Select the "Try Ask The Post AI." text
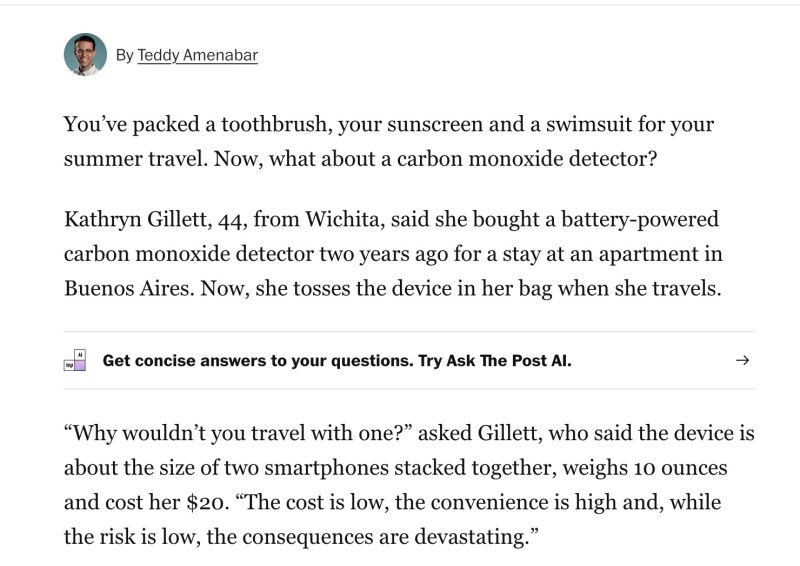800x566 pixels. [x=493, y=360]
